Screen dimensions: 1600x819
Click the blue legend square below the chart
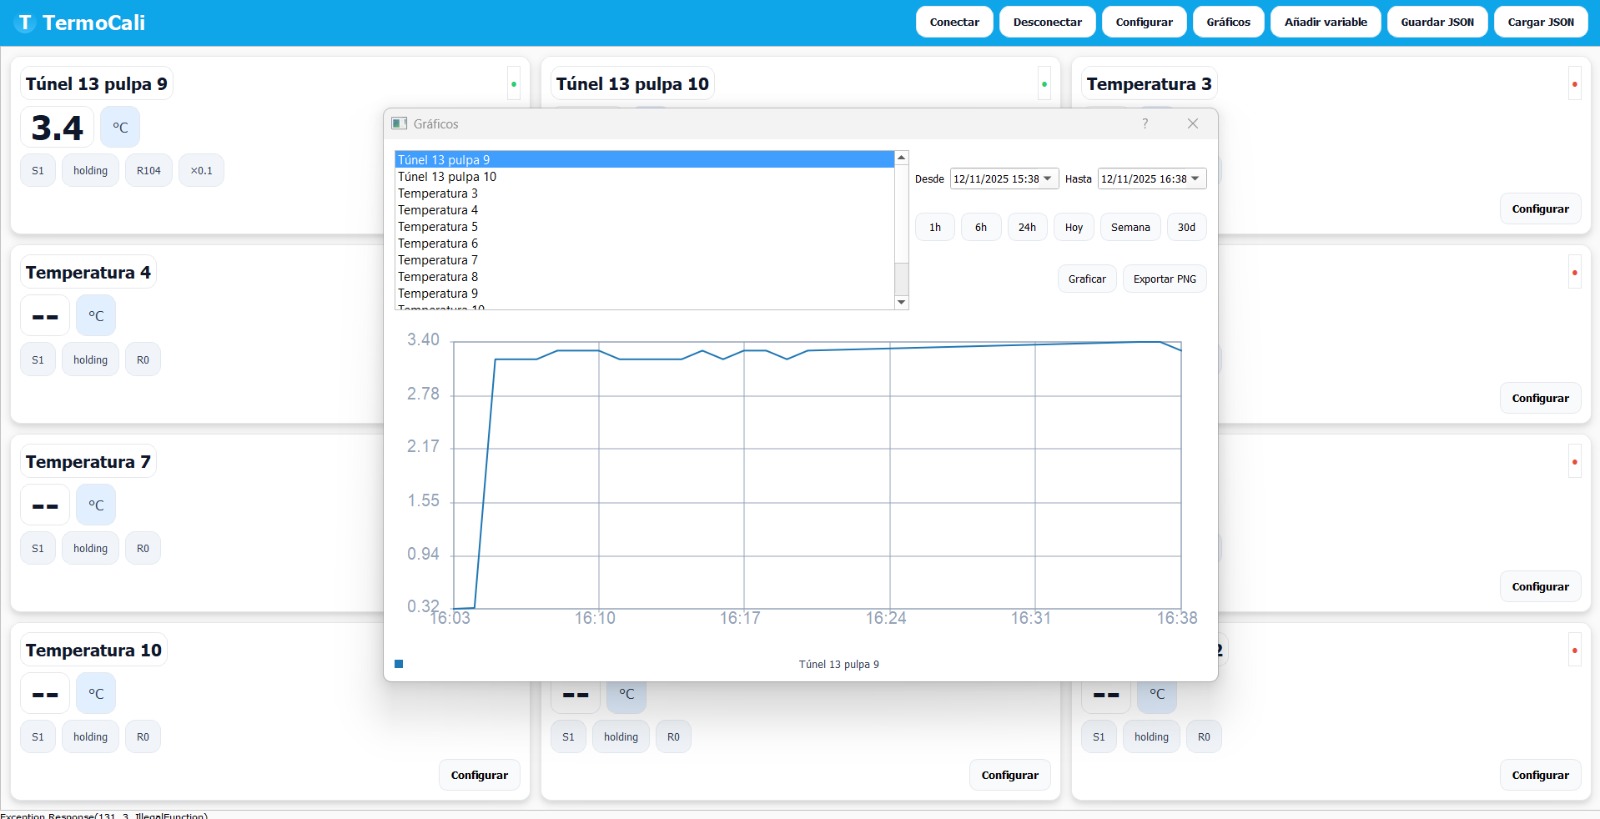tap(399, 664)
